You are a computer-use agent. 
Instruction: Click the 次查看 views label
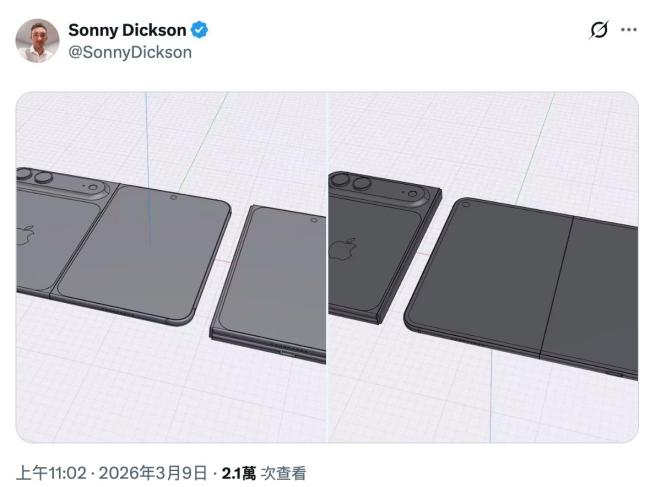click(x=283, y=473)
